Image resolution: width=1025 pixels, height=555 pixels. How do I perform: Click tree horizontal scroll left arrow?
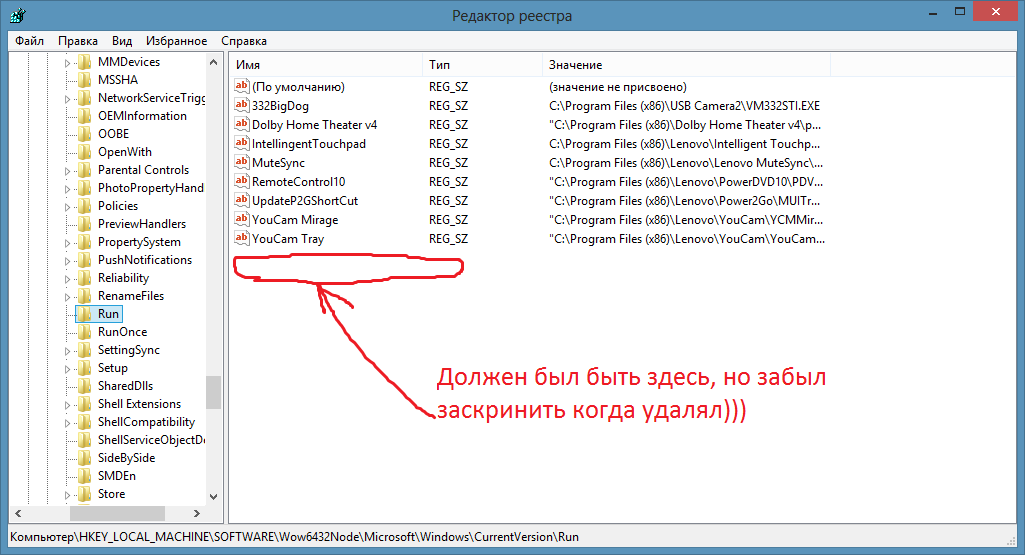(x=18, y=513)
